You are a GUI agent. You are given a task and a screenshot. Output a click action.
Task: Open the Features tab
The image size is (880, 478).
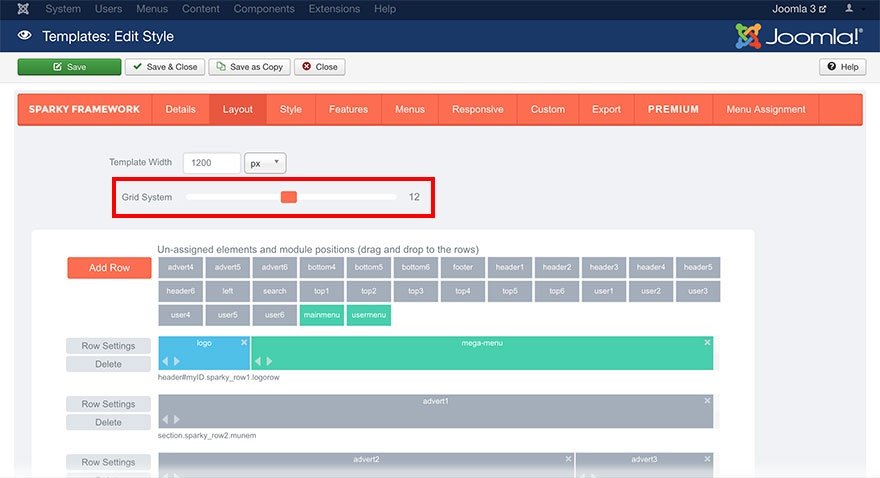(x=348, y=109)
